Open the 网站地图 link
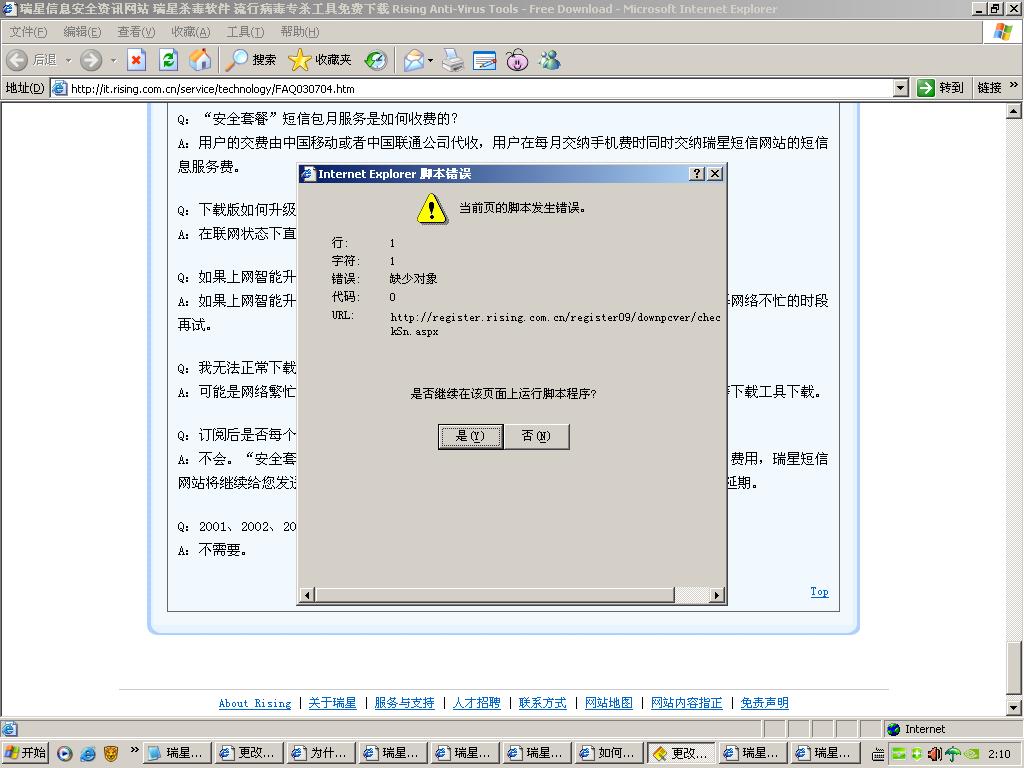1024x768 pixels. [609, 703]
